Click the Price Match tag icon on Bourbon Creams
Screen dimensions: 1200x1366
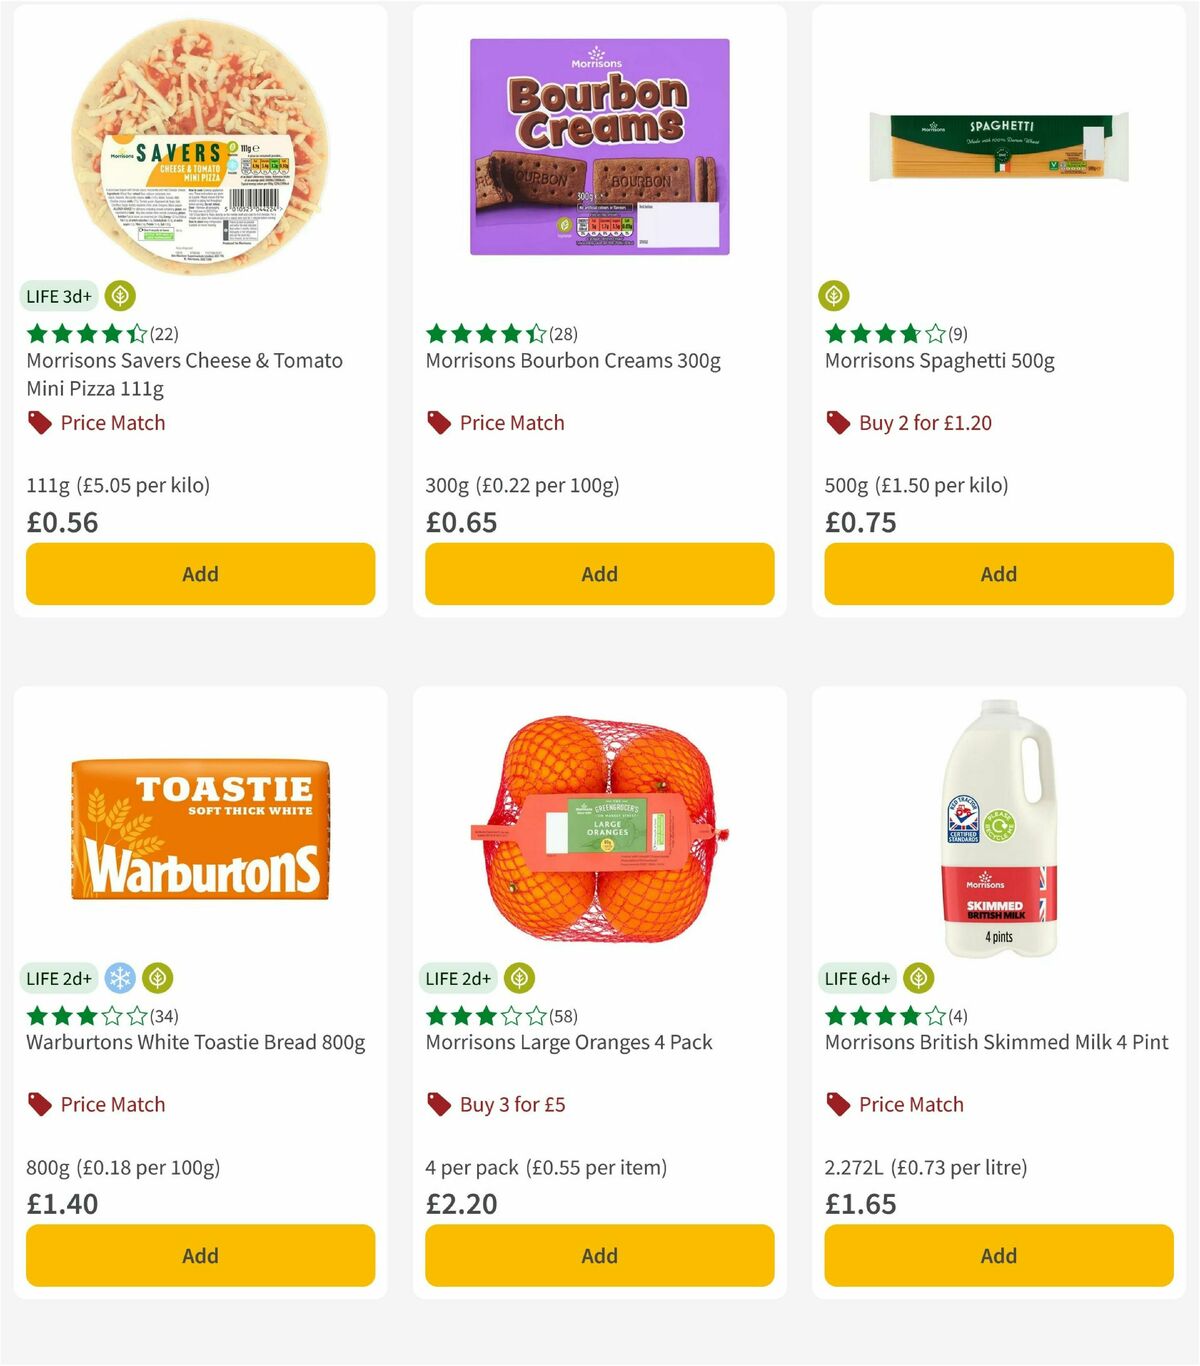coord(437,422)
